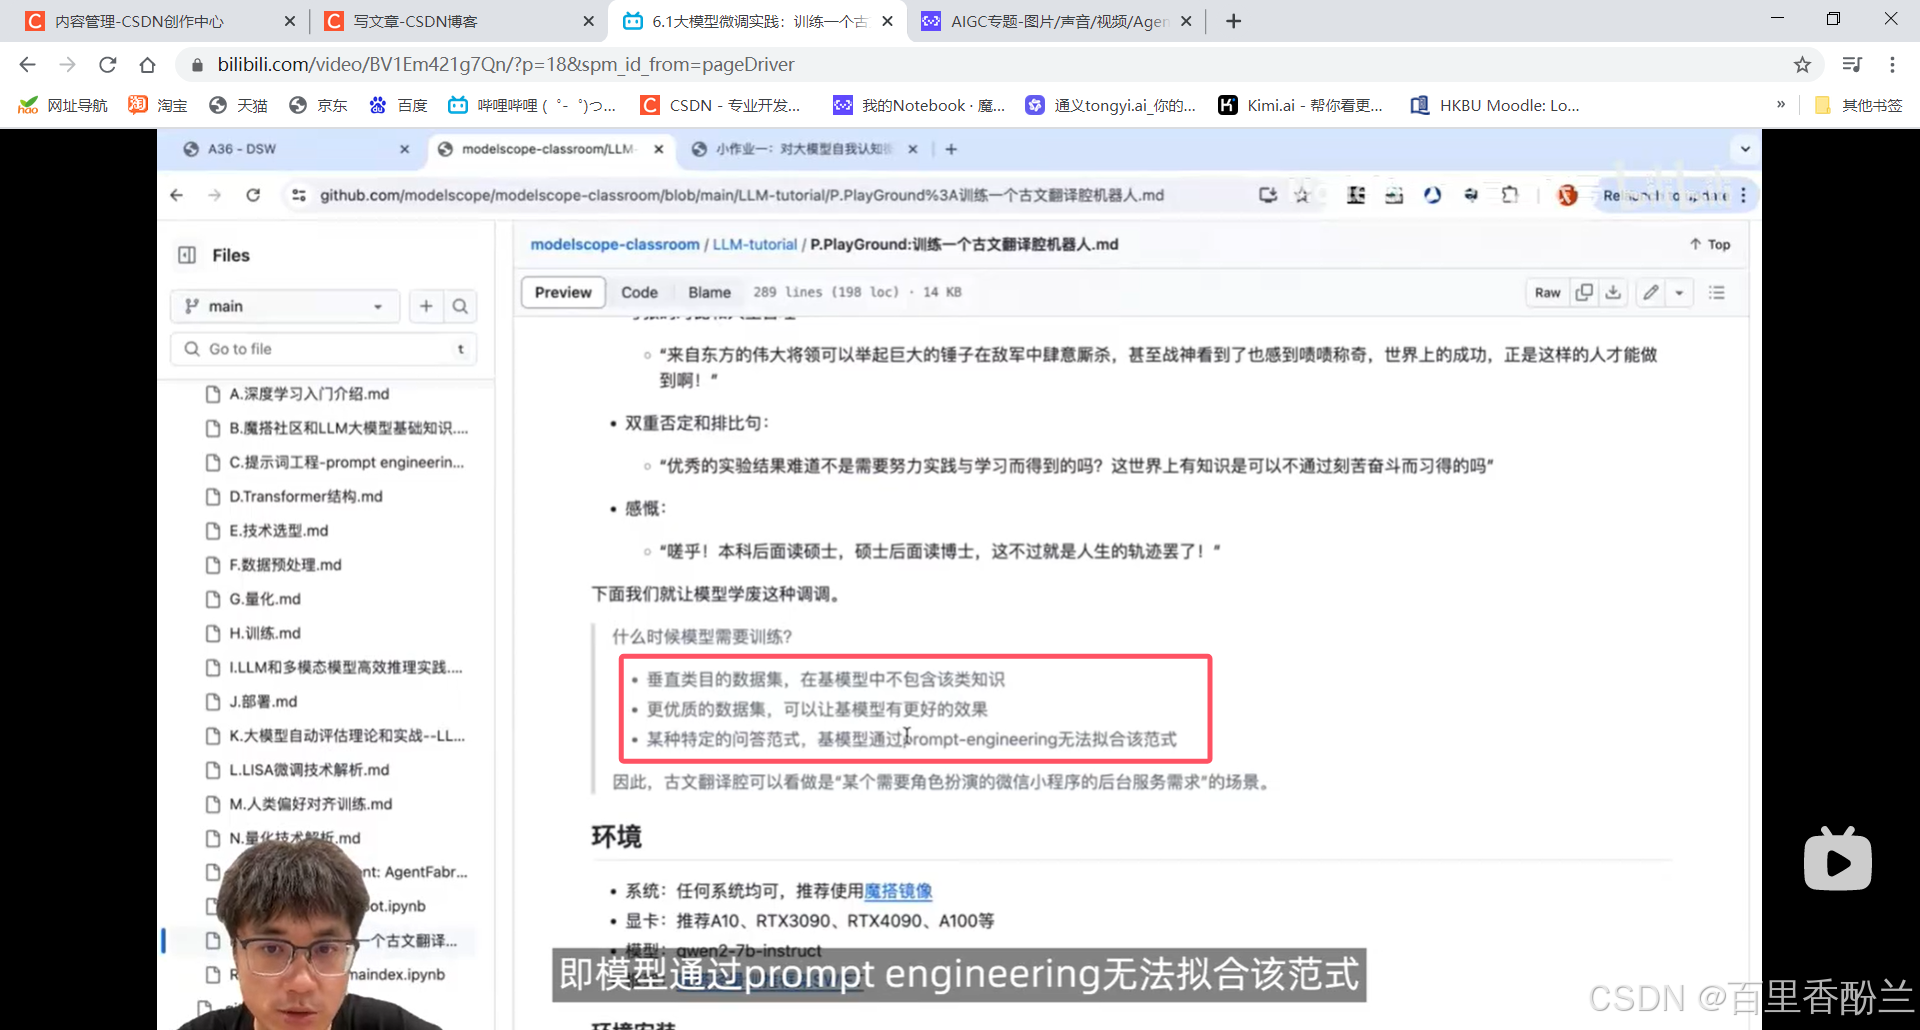Switch to 写文章-CSDN博客 tab

click(x=457, y=21)
